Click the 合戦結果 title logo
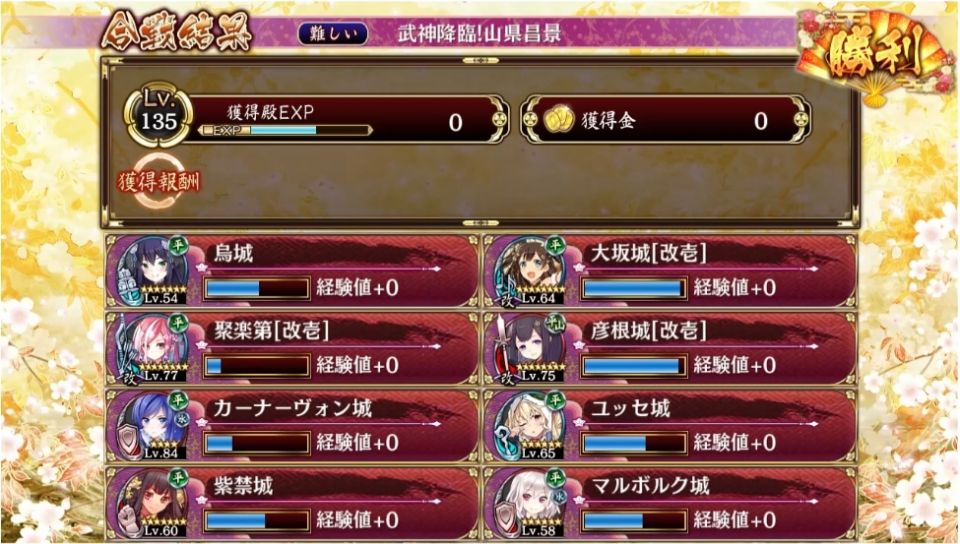Screen dimensions: 960x544 pyautogui.click(x=177, y=29)
